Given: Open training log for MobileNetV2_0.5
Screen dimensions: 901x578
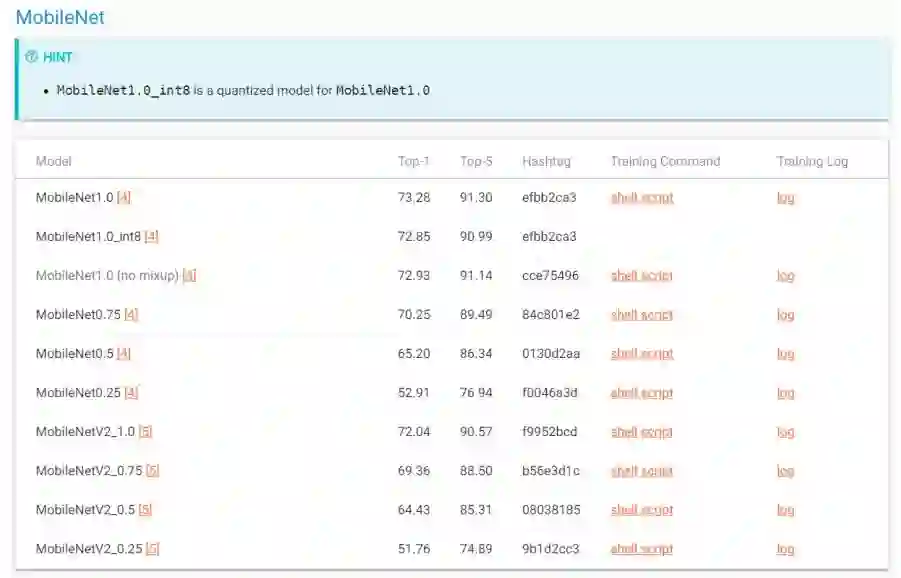Looking at the screenshot, I should click(785, 510).
